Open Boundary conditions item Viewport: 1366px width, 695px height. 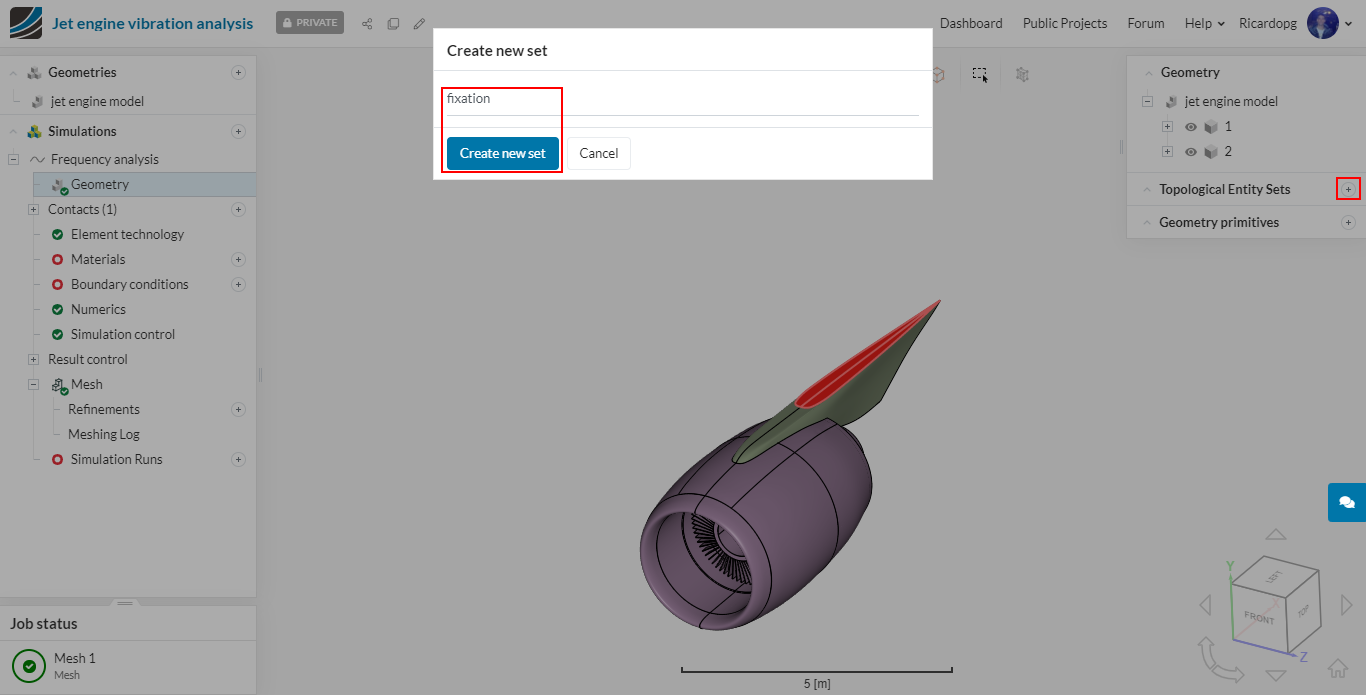(x=129, y=284)
